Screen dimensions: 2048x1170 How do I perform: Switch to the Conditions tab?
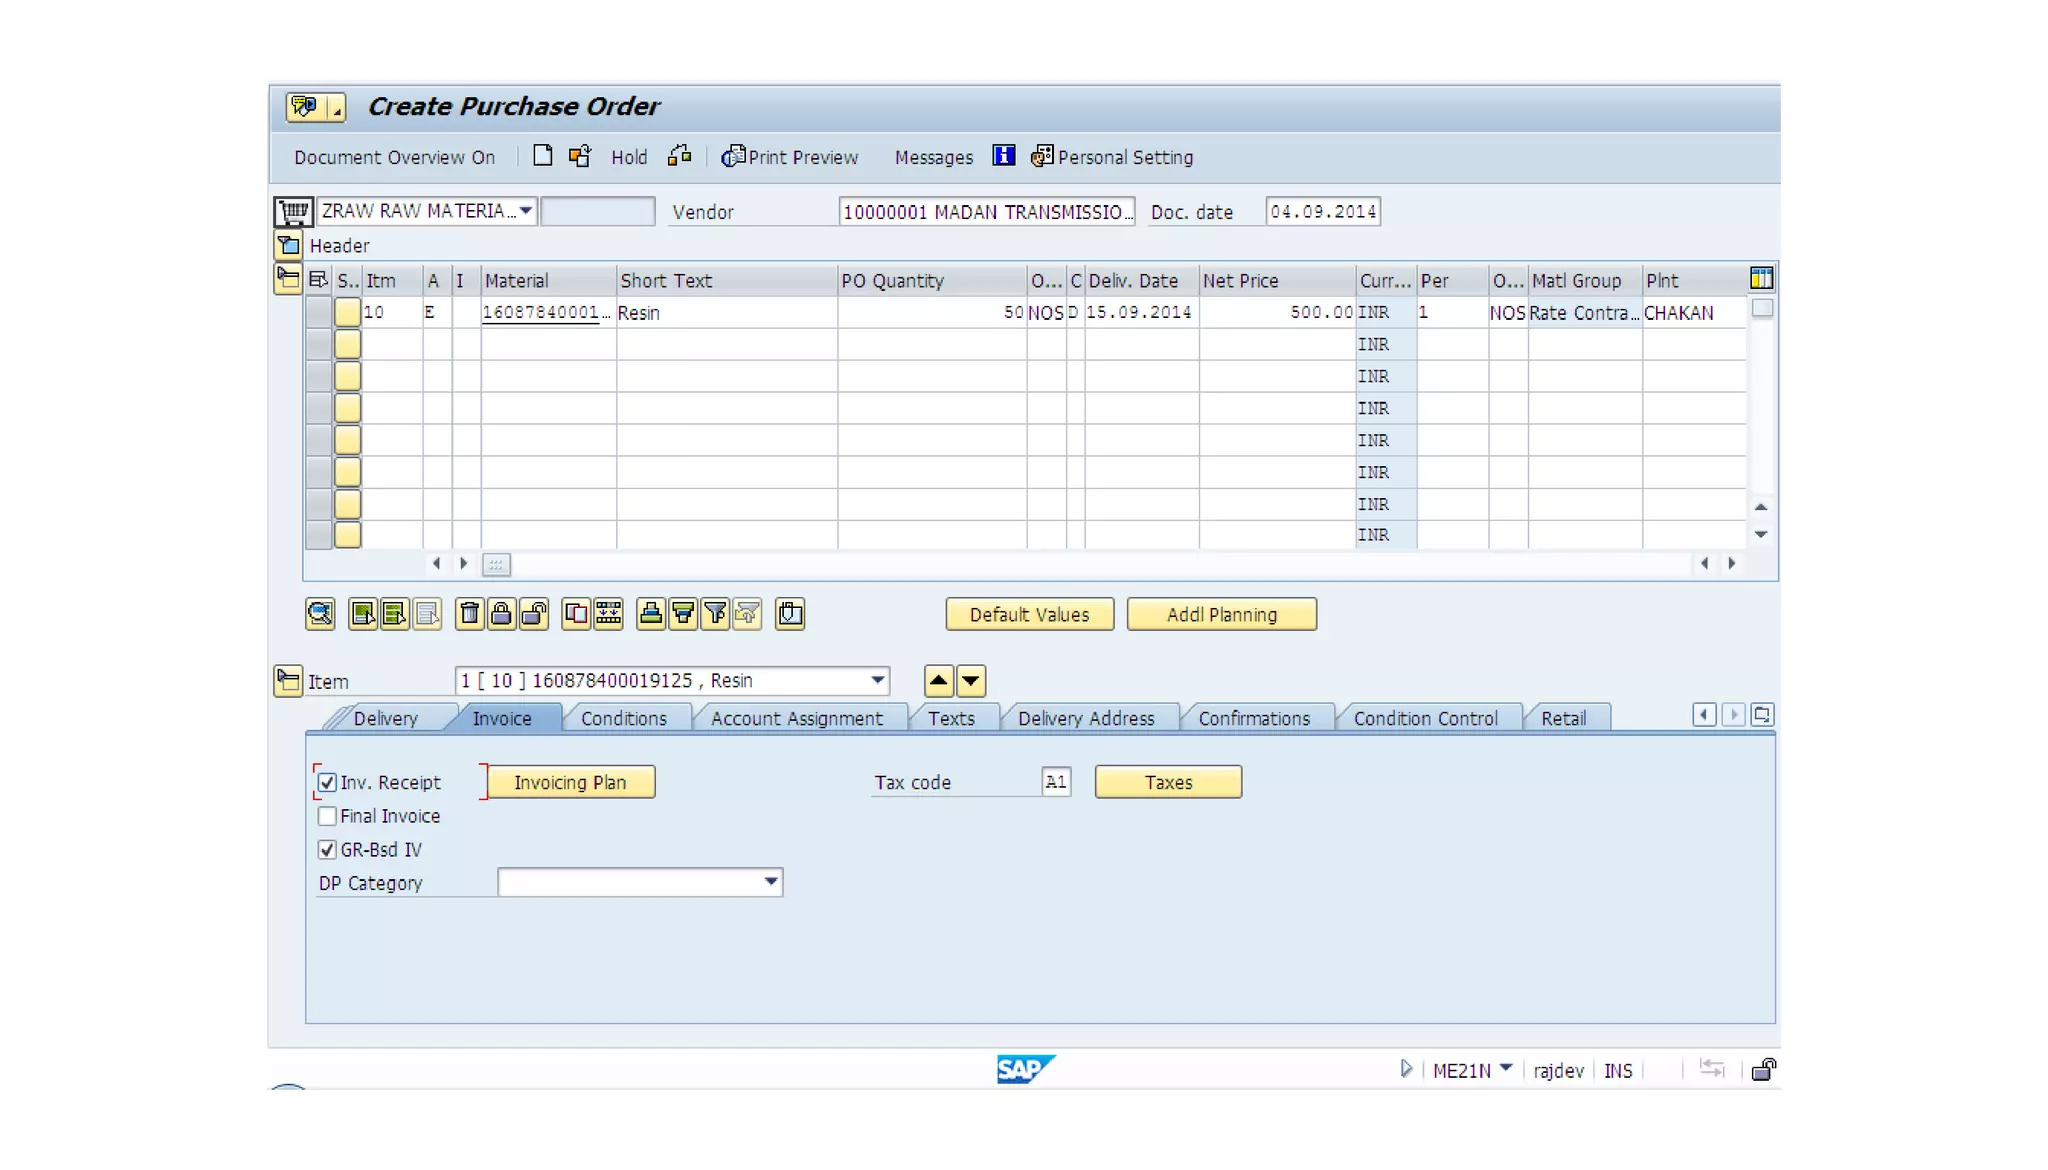[x=623, y=718]
